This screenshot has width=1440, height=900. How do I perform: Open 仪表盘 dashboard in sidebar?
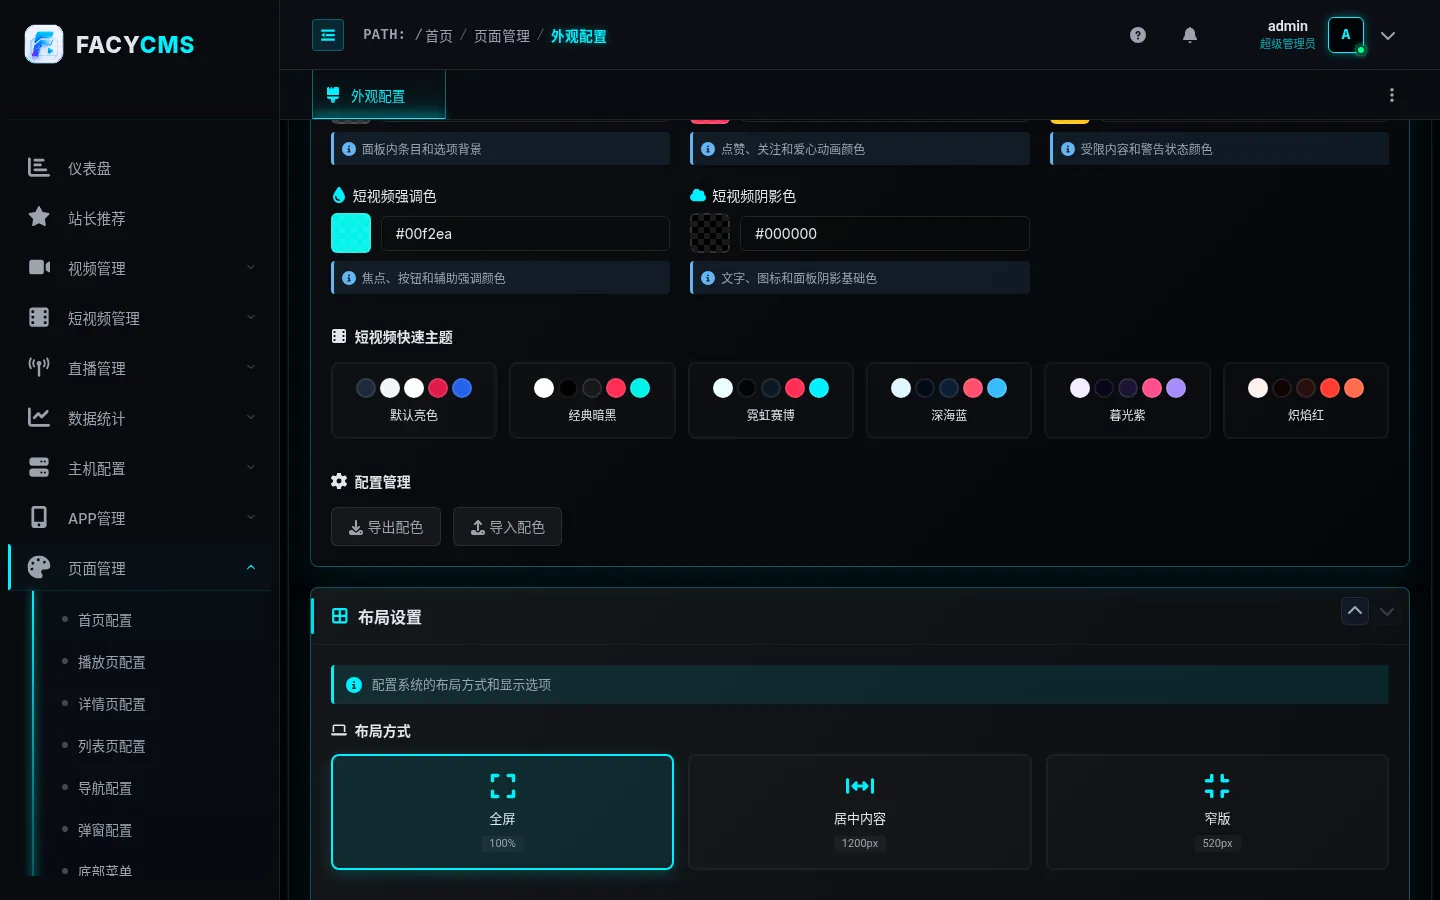point(140,168)
